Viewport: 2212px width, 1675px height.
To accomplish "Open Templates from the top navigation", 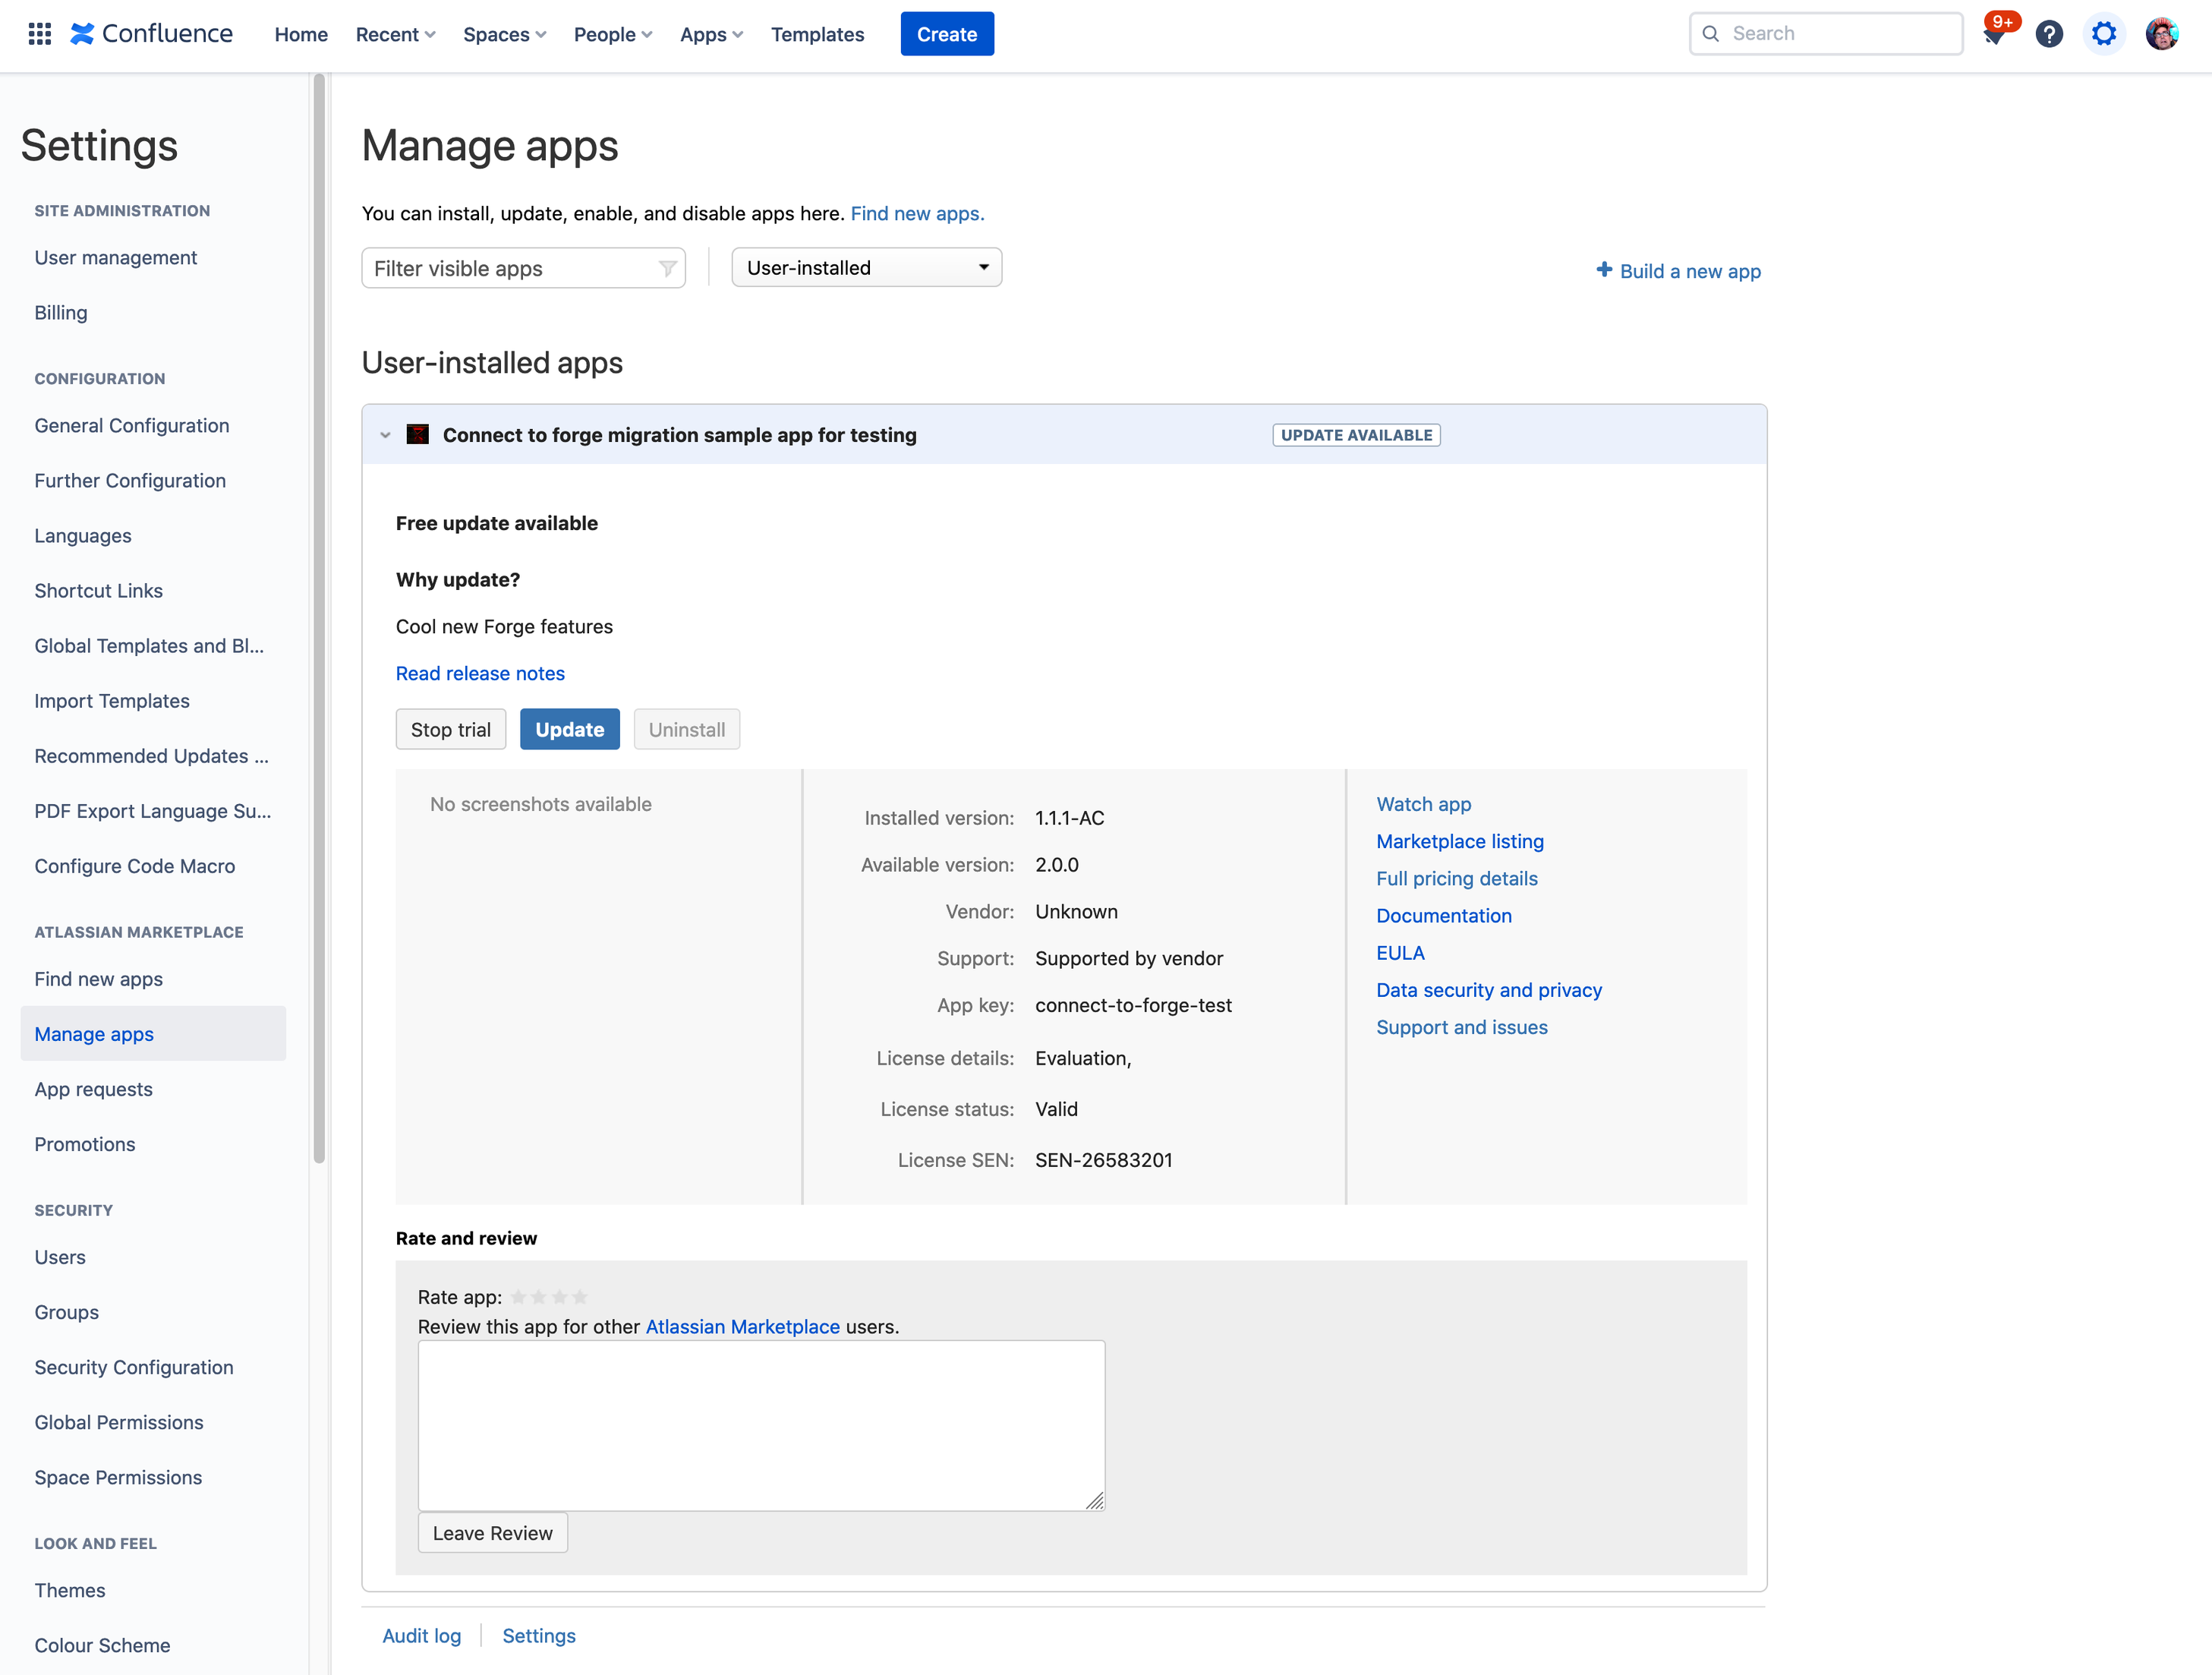I will tap(817, 34).
